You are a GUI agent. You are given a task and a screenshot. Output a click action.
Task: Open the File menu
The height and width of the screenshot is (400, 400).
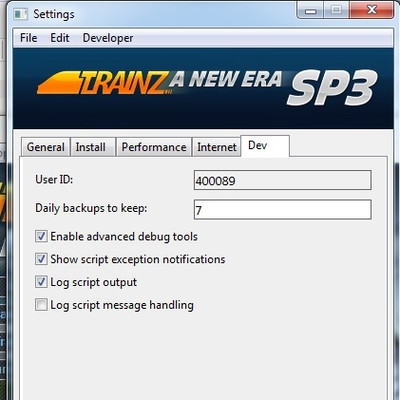pos(28,38)
